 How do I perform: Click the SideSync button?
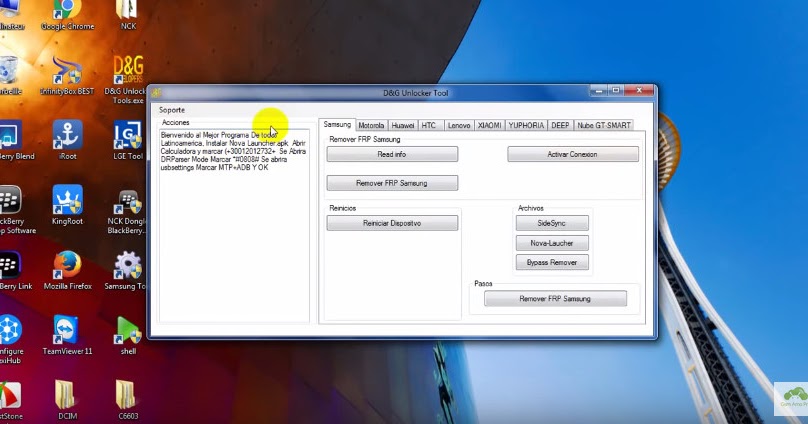pos(552,223)
